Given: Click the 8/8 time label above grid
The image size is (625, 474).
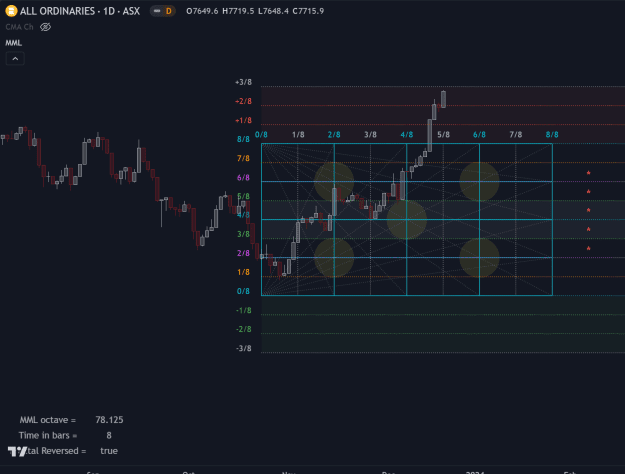Looking at the screenshot, I should [552, 135].
